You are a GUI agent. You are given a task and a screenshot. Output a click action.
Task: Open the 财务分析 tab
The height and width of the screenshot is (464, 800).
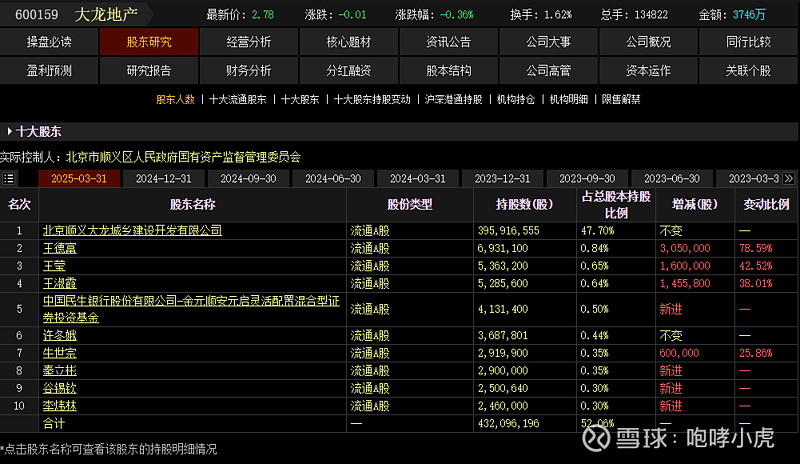tap(248, 70)
